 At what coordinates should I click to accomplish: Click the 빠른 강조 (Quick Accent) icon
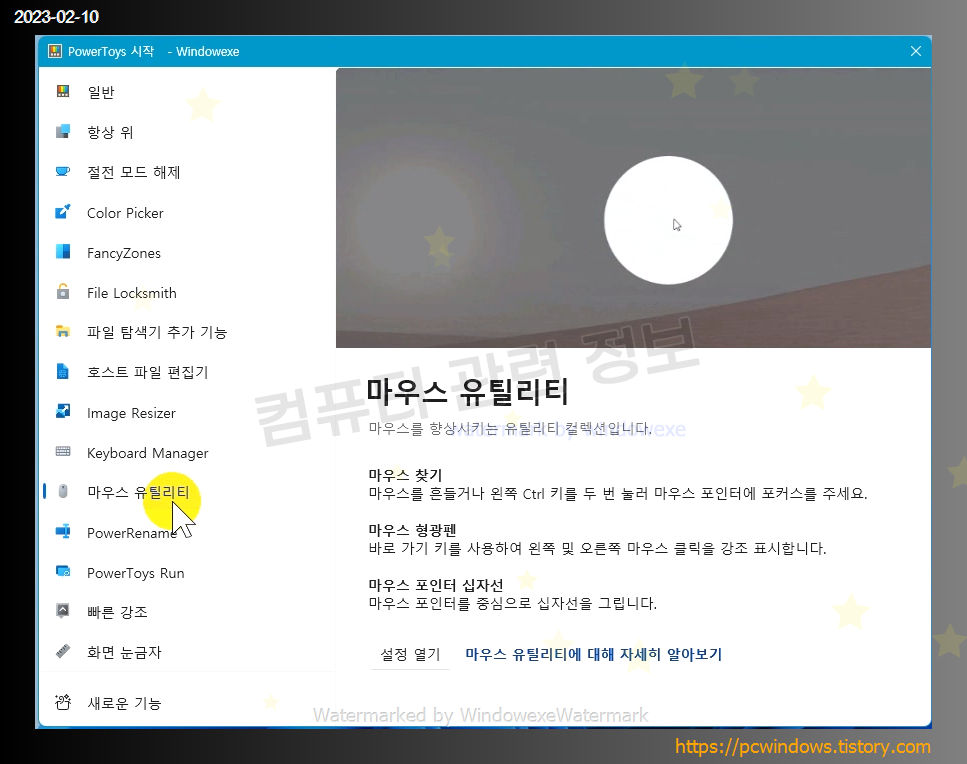coord(63,611)
